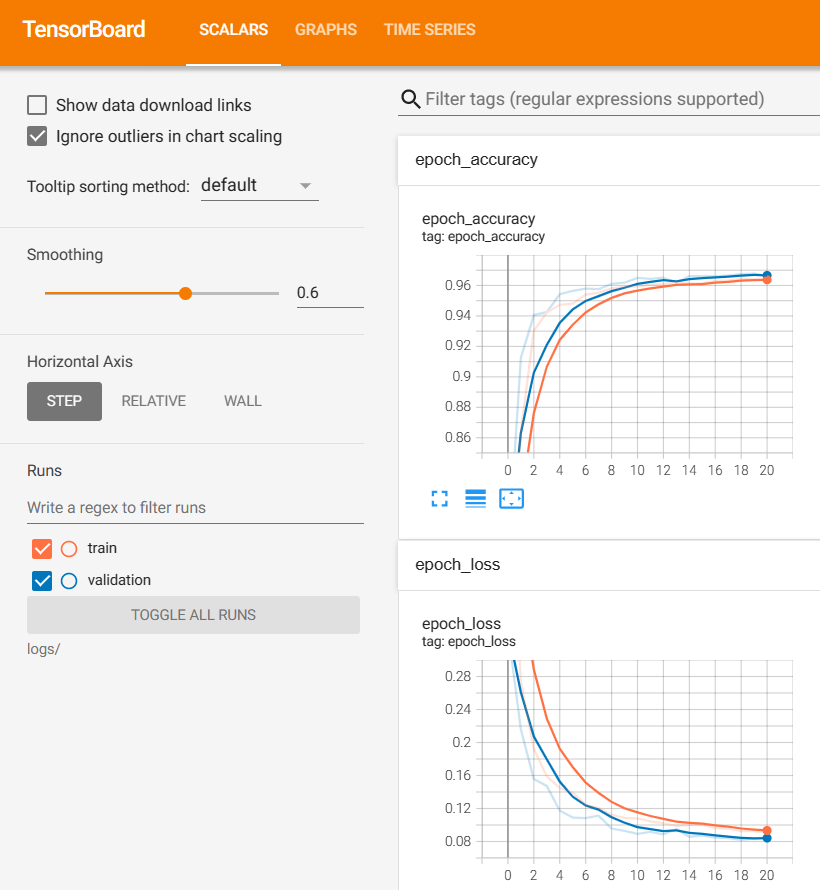Toggle y-axis log scale on epoch_accuracy chart
The width and height of the screenshot is (820, 890).
tap(475, 498)
